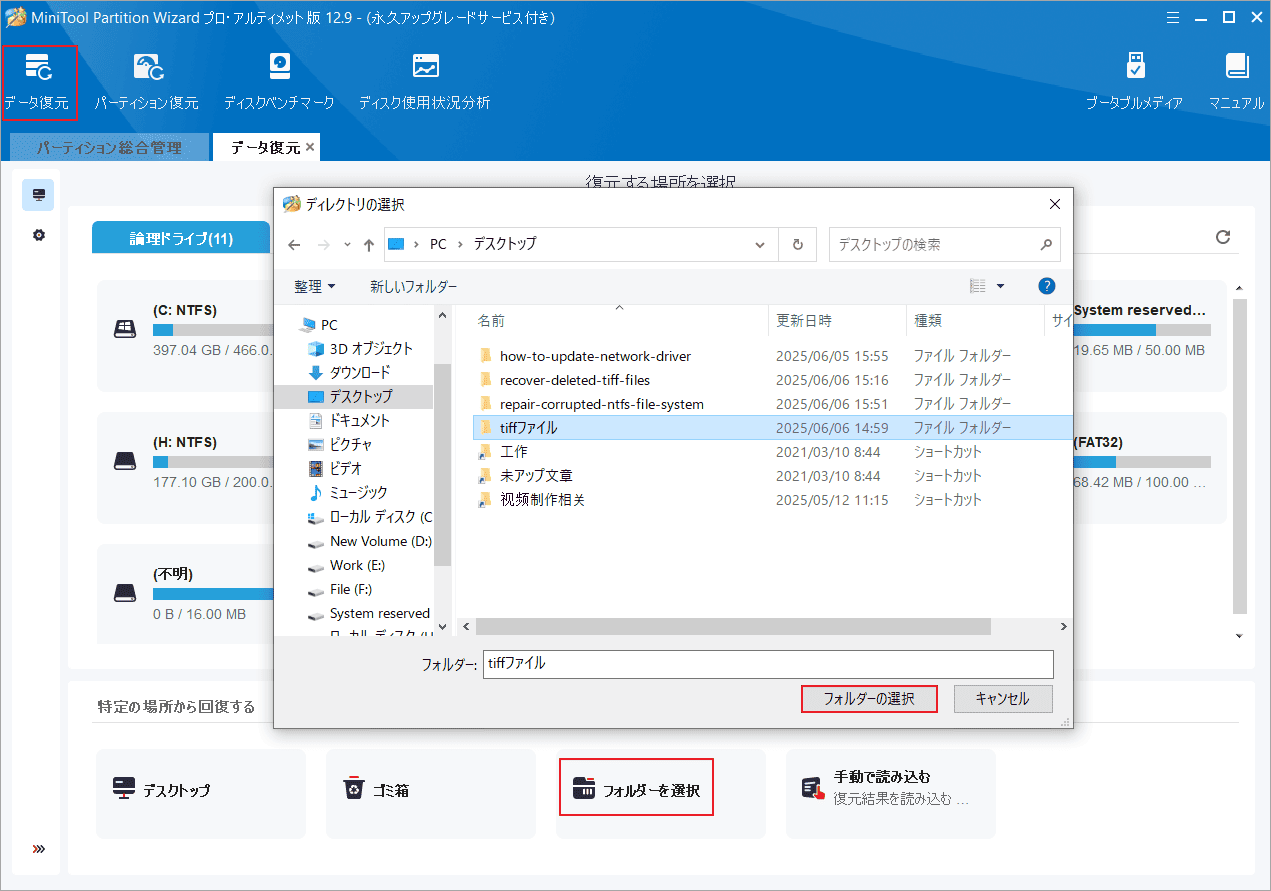Image resolution: width=1271 pixels, height=891 pixels.
Task: Refresh the drive list with the refresh icon
Action: 1222,237
